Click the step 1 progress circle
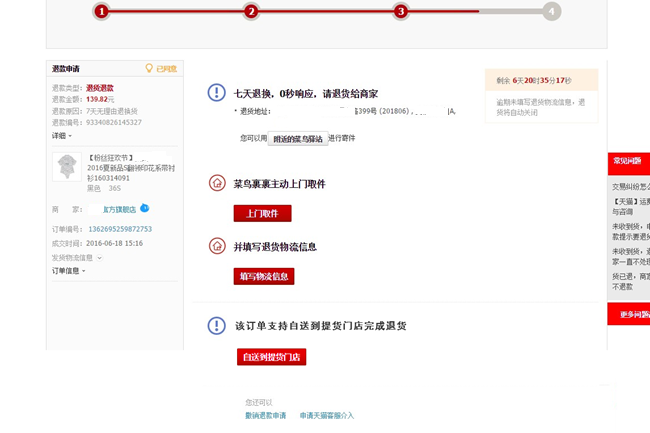Image resolution: width=650 pixels, height=433 pixels. pos(102,11)
